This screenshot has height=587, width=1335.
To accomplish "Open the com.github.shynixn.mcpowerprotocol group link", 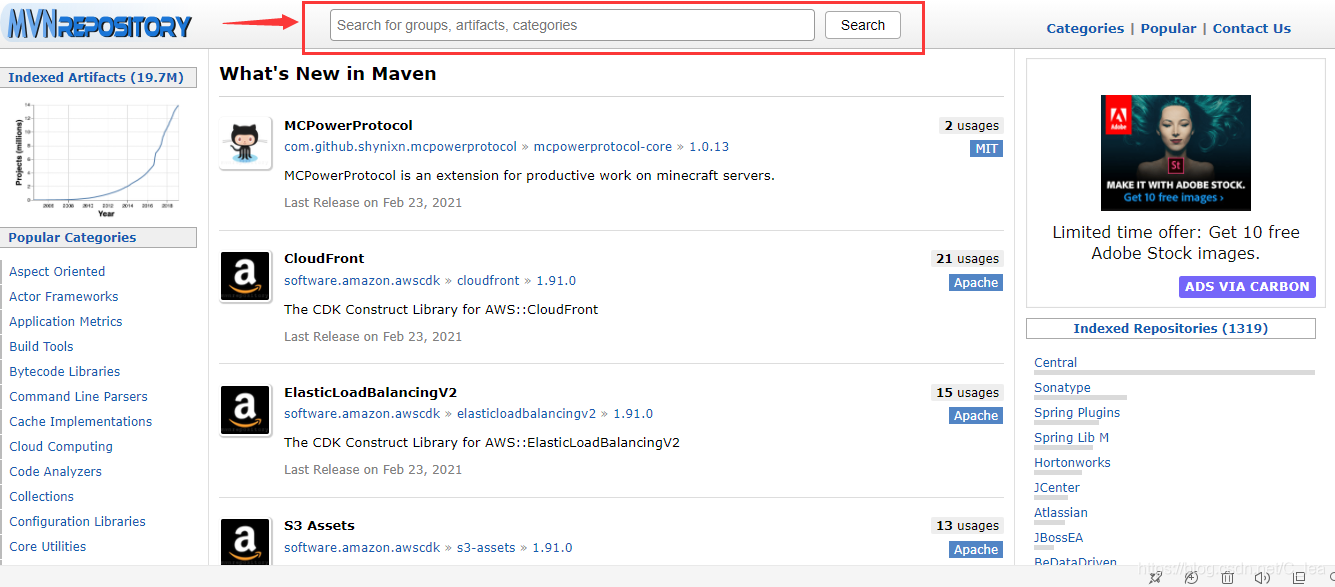I will (x=400, y=146).
